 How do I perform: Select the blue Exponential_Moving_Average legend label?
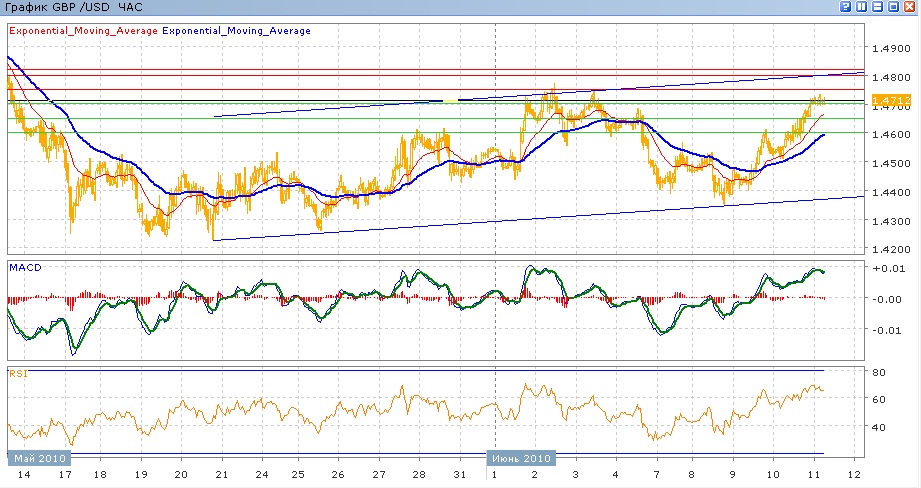(236, 31)
